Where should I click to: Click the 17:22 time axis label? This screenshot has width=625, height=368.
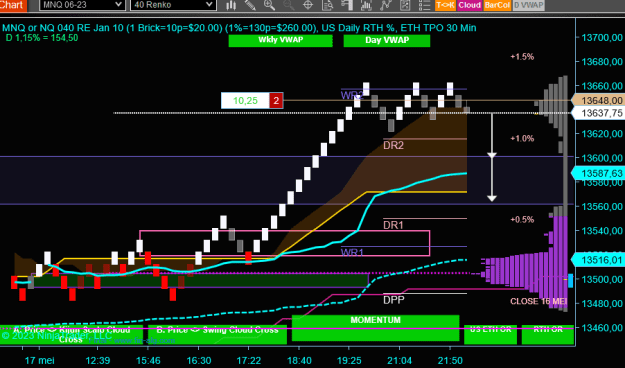(249, 360)
